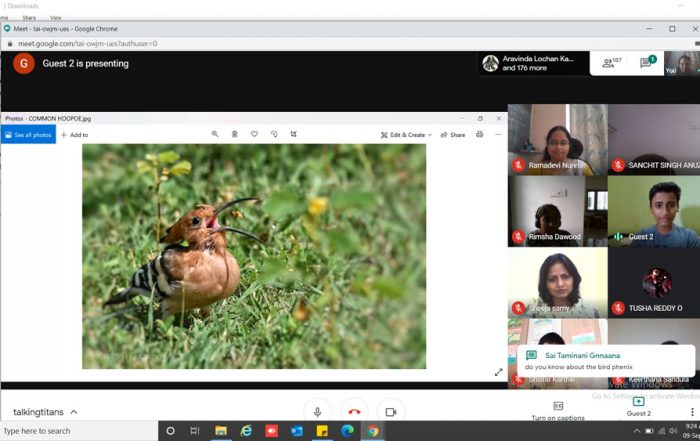This screenshot has width=700, height=441.
Task: Turn on captions
Action: (558, 410)
